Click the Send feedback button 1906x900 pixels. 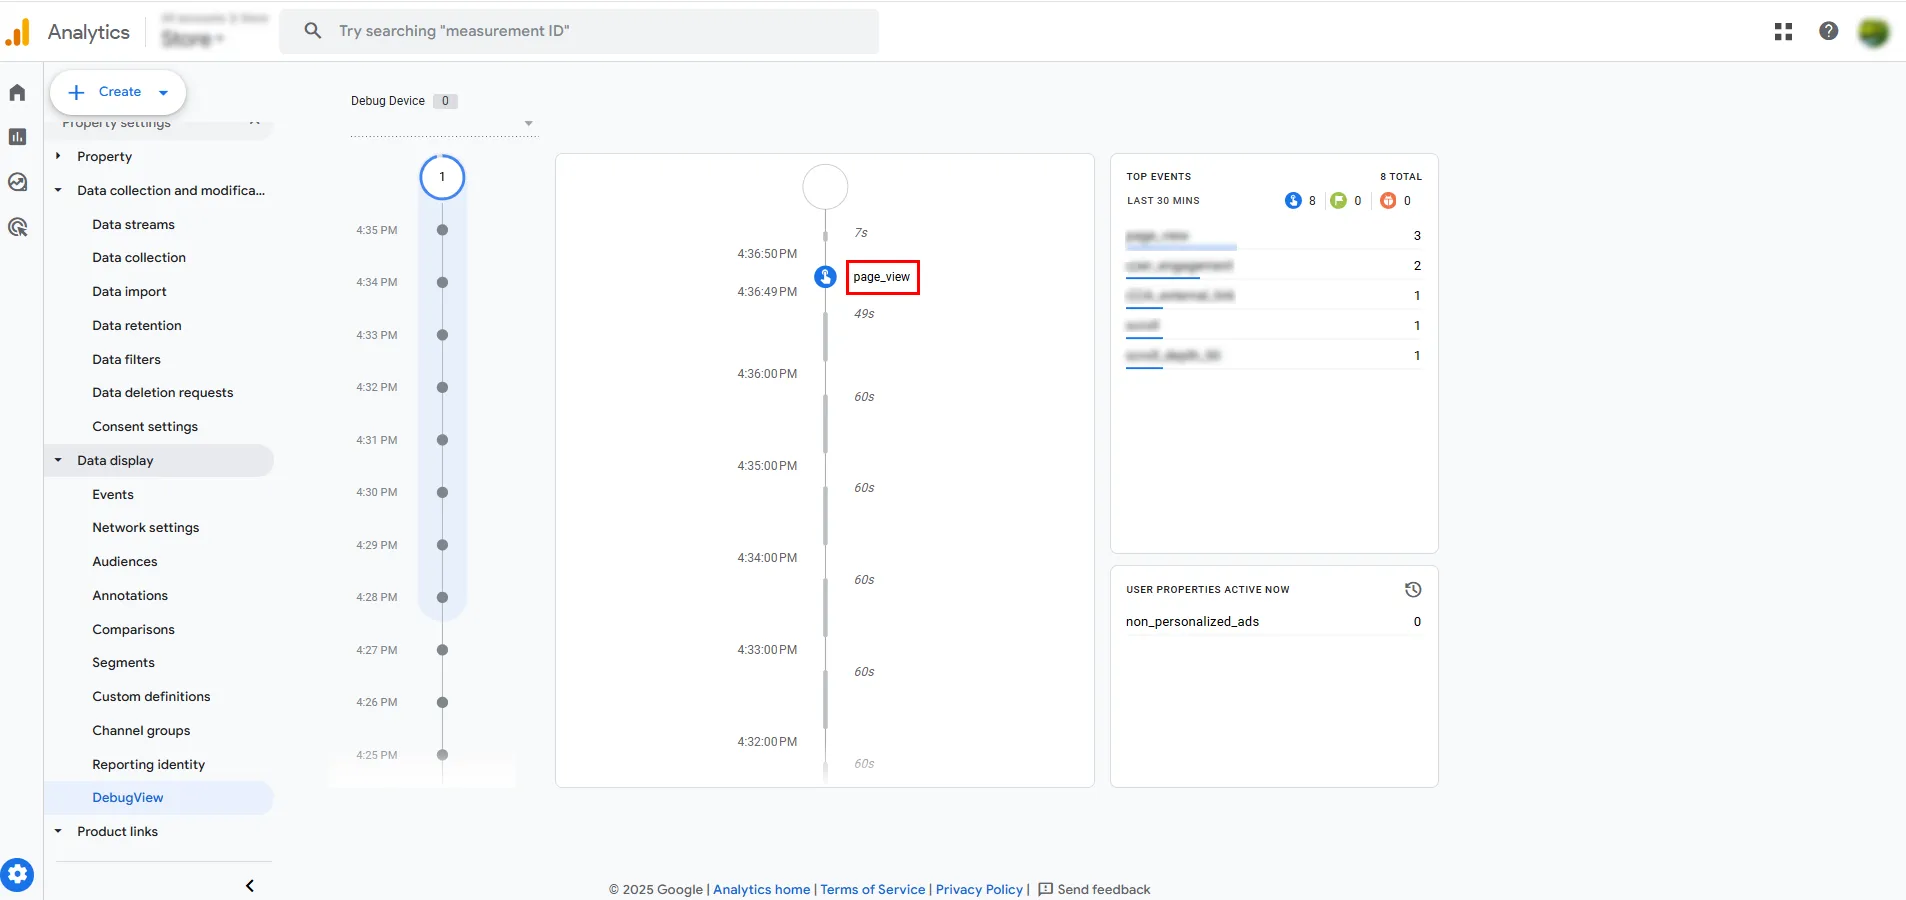point(1094,889)
